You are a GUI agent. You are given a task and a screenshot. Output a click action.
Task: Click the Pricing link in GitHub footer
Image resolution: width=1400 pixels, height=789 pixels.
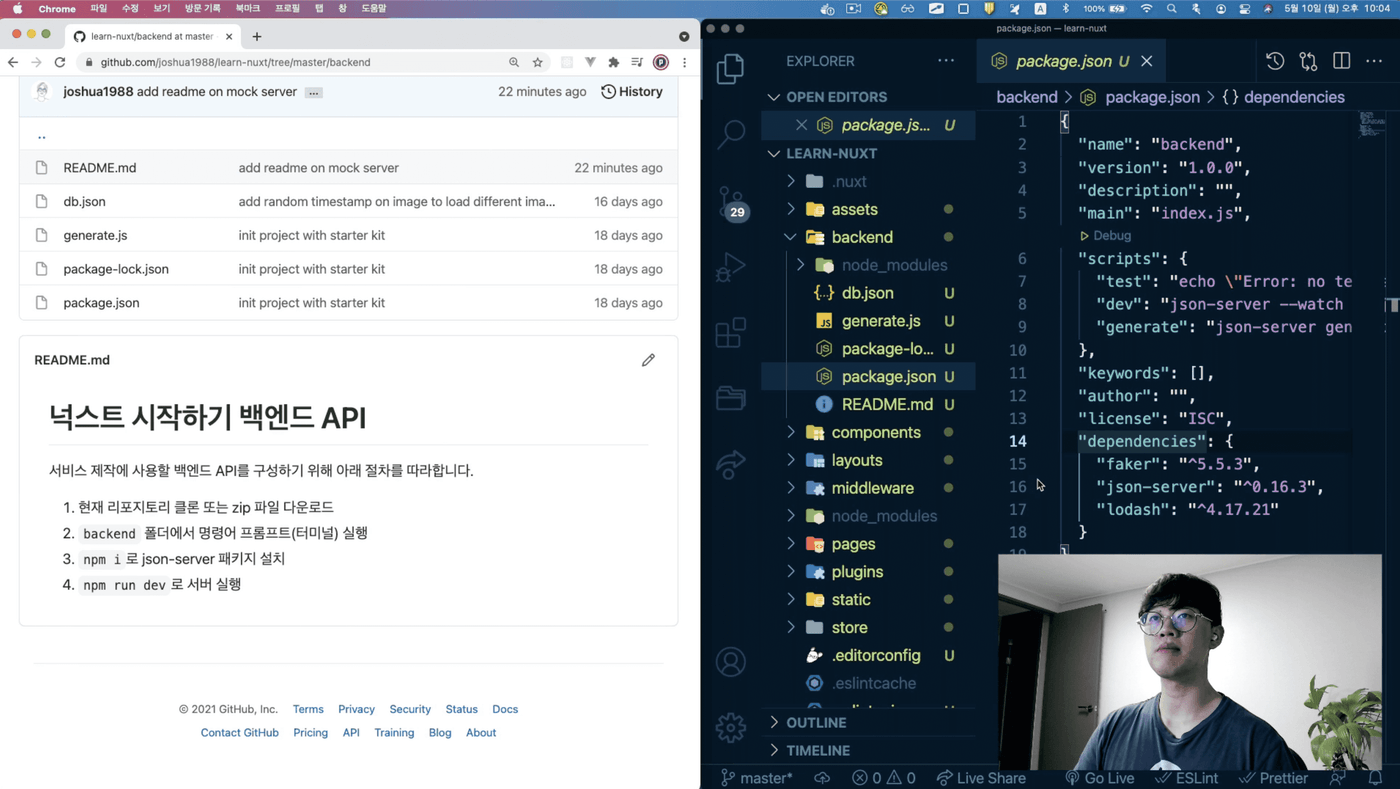coord(310,733)
